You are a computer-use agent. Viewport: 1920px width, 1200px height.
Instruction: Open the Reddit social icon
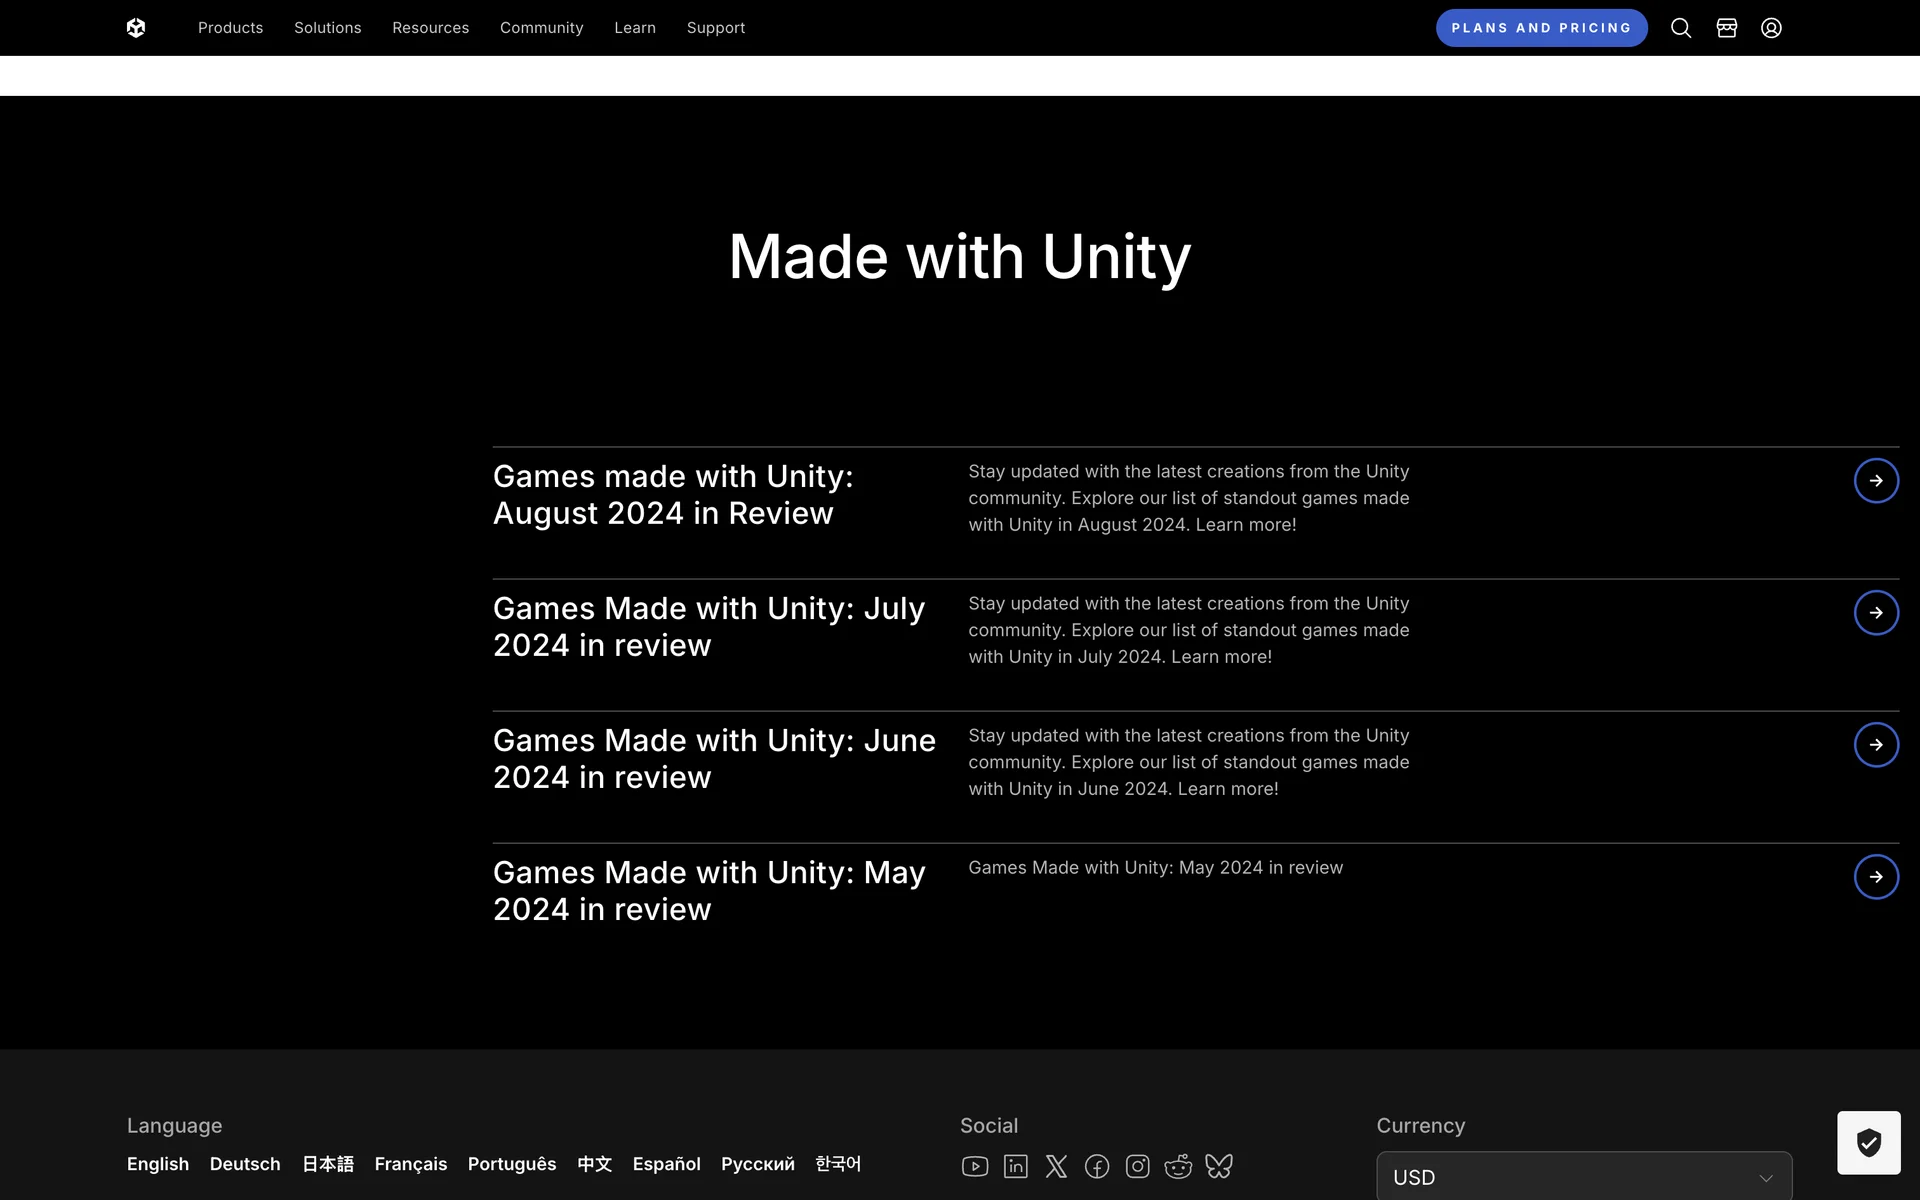click(x=1178, y=1166)
